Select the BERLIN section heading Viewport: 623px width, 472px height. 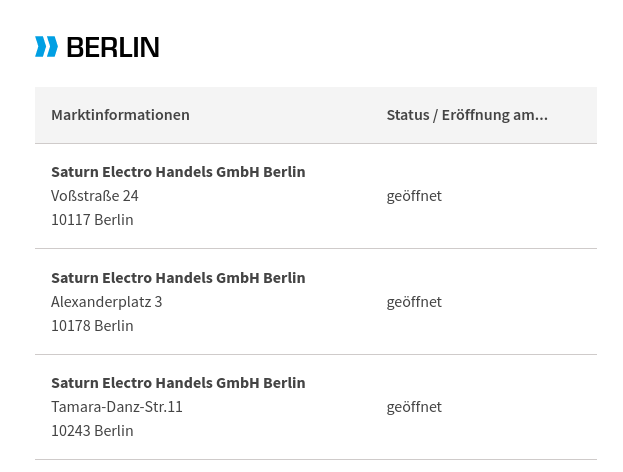[x=113, y=47]
